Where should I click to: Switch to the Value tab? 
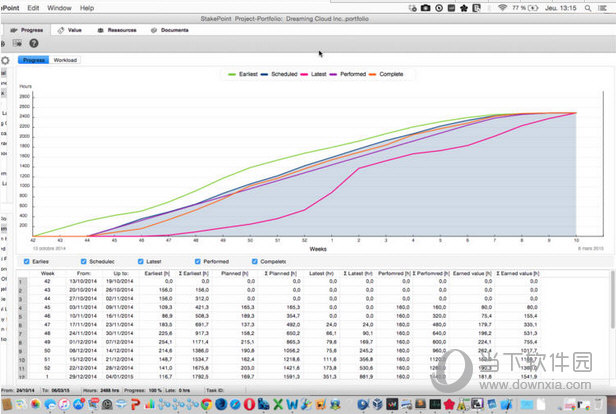tap(70, 30)
